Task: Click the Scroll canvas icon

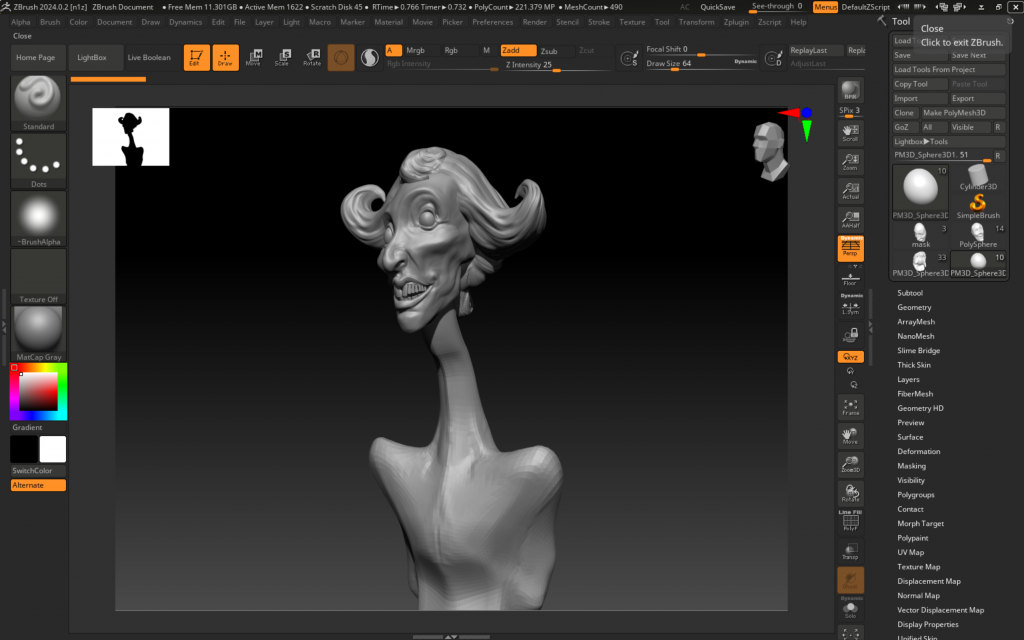Action: pyautogui.click(x=850, y=133)
